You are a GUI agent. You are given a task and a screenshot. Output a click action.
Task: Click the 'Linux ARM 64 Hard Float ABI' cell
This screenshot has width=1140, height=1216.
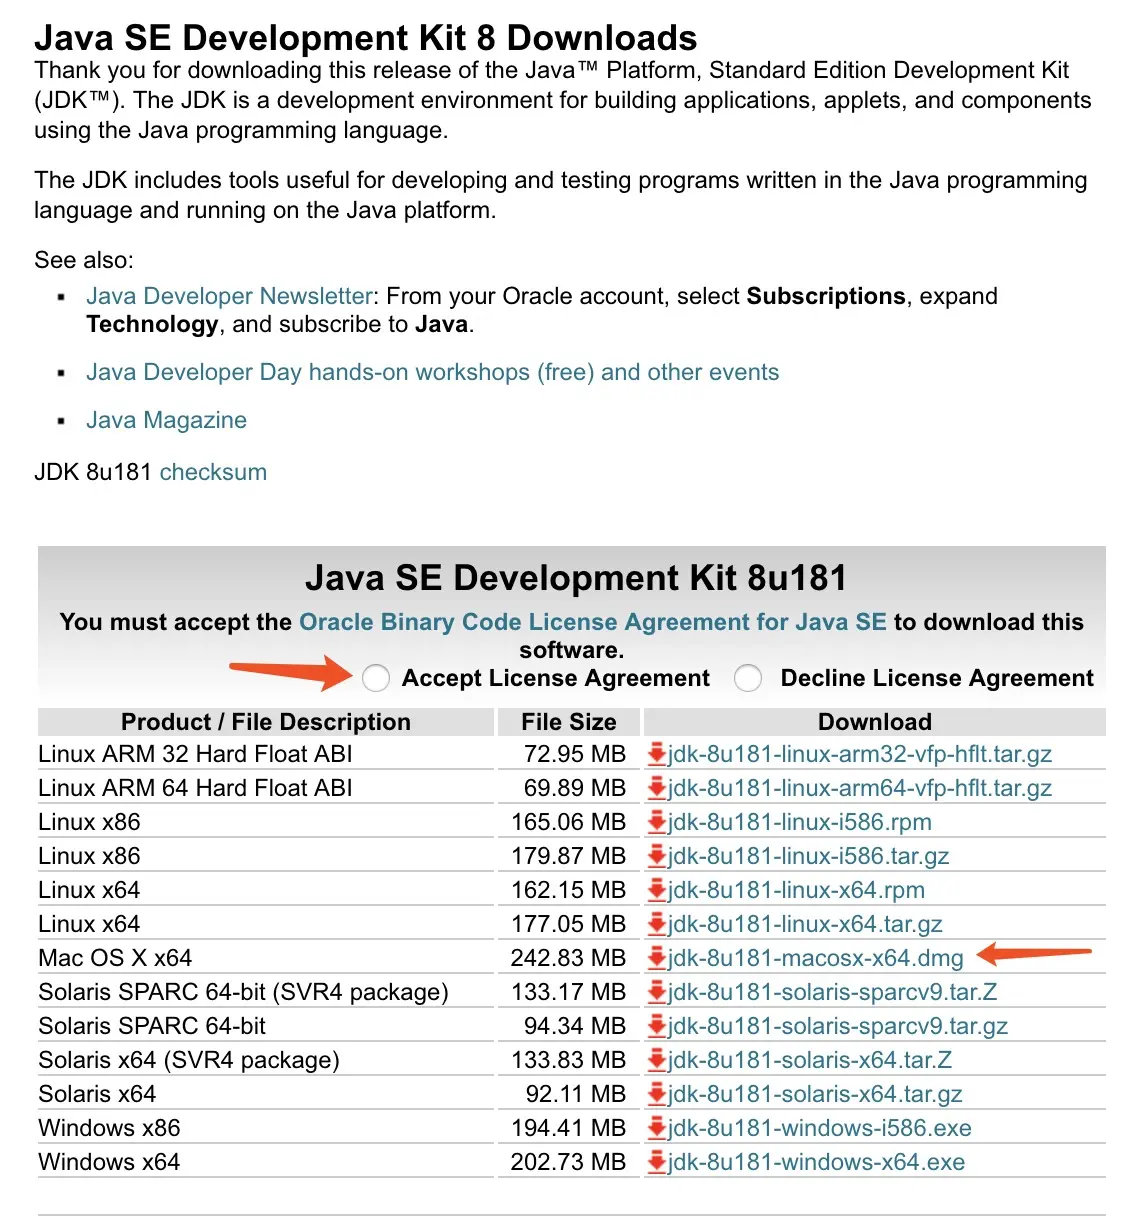pyautogui.click(x=266, y=788)
